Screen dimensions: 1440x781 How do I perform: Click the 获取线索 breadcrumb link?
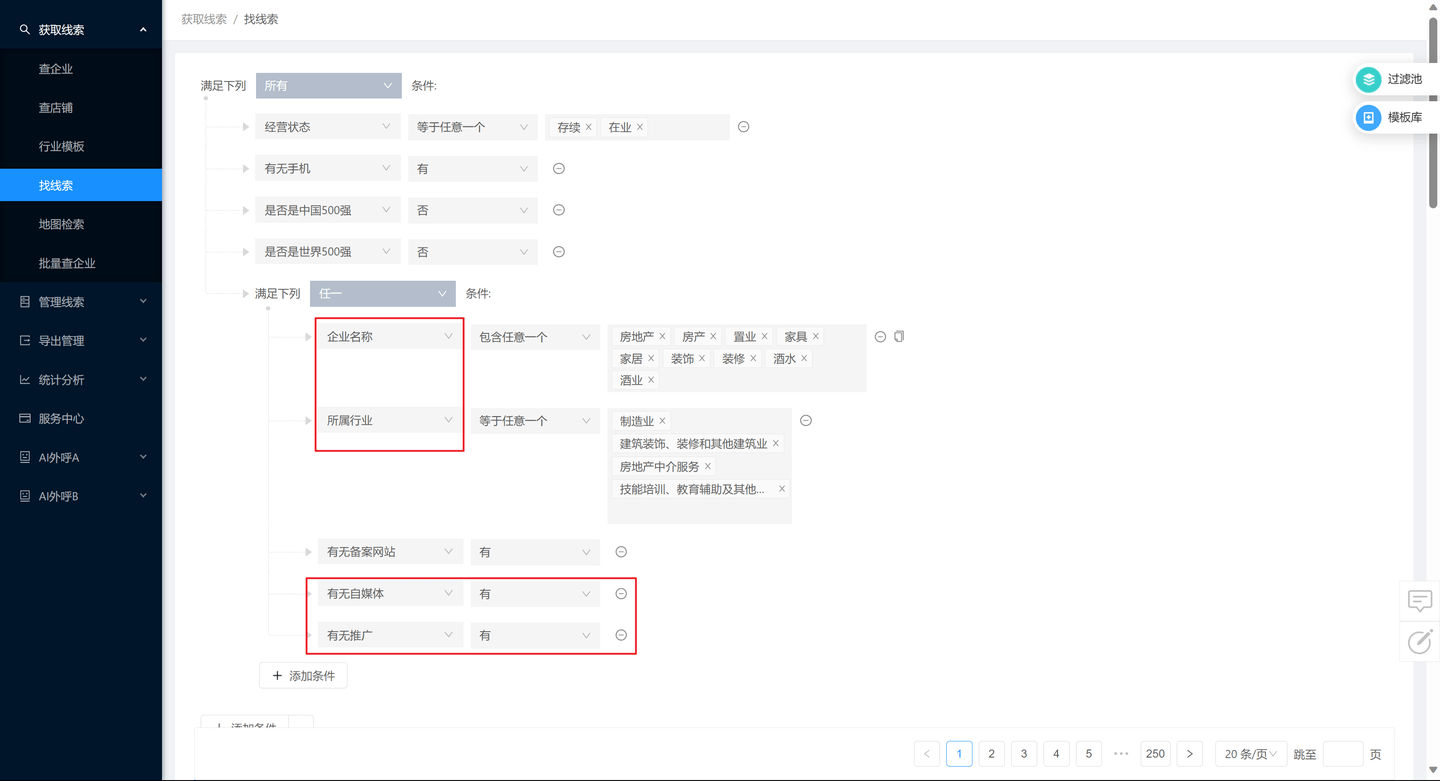pos(204,20)
